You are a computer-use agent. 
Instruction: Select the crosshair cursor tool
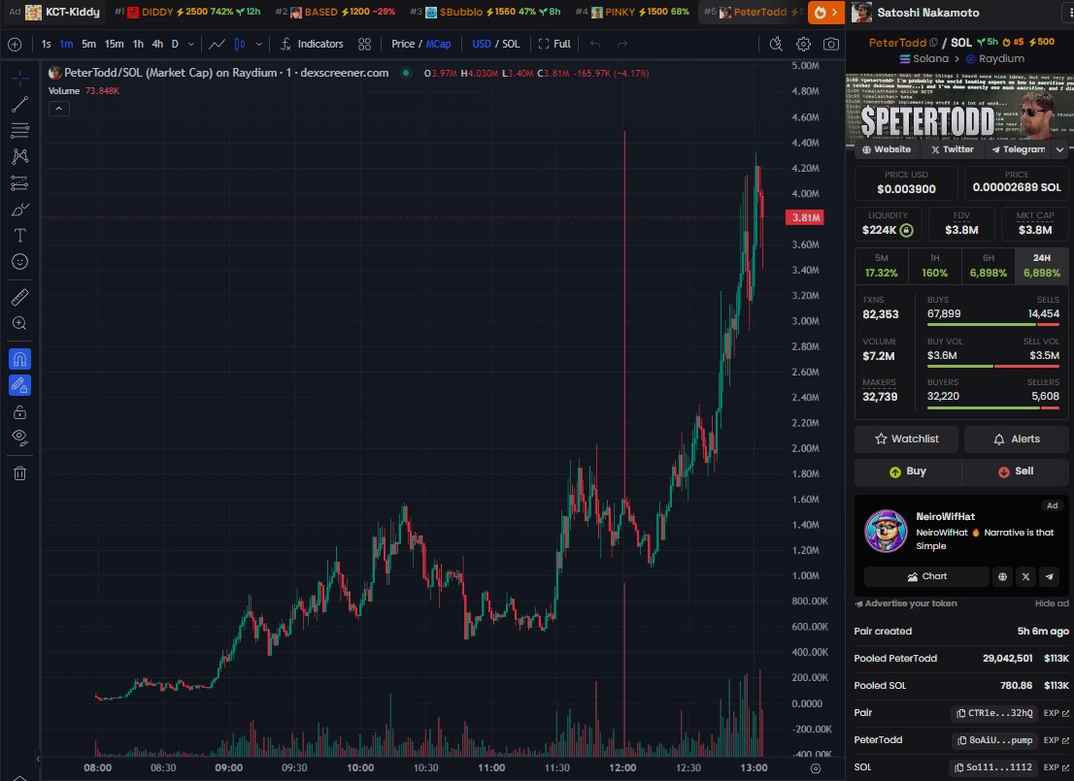pyautogui.click(x=20, y=77)
